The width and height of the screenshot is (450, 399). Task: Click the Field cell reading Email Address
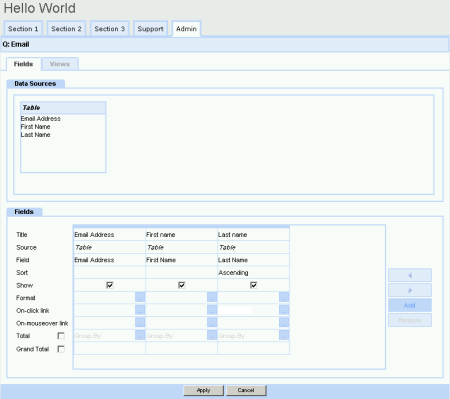109,260
